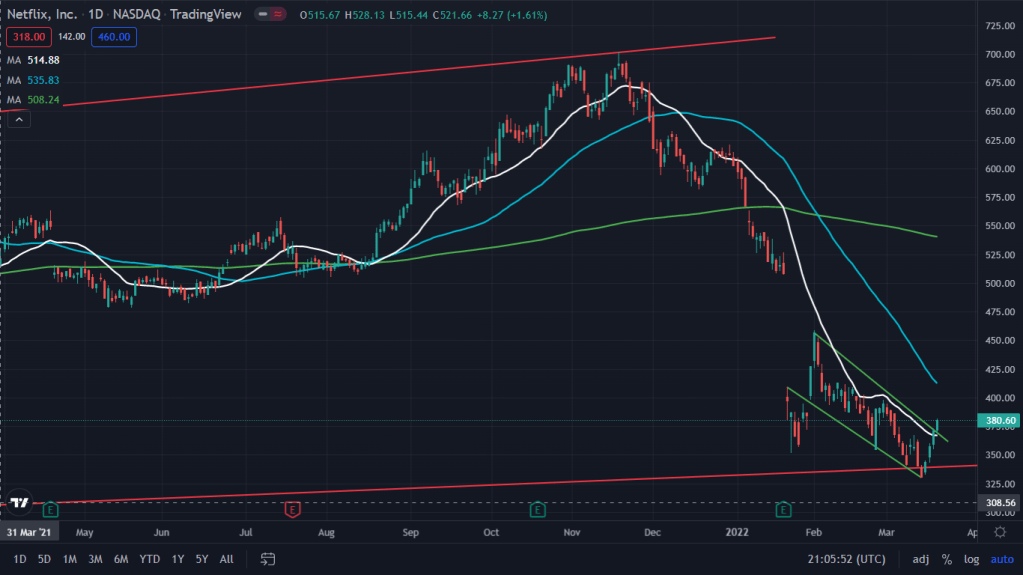Click the red earnings marker near August
The image size is (1023, 575).
(291, 510)
